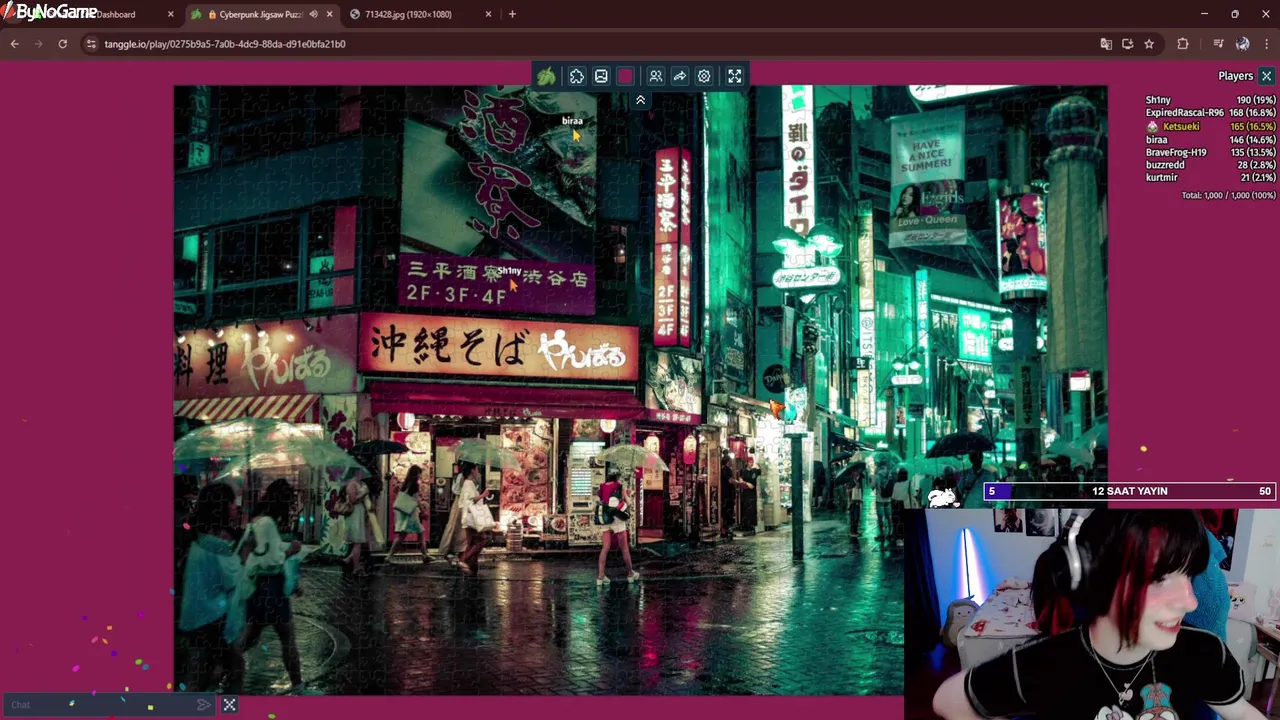Open the media controls icon
Viewport: 1280px width, 720px height.
1218,44
